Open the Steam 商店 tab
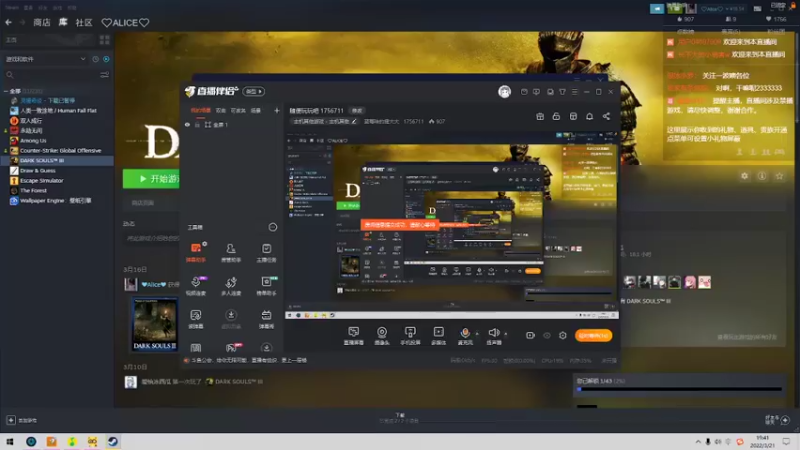This screenshot has width=800, height=450. [x=41, y=22]
